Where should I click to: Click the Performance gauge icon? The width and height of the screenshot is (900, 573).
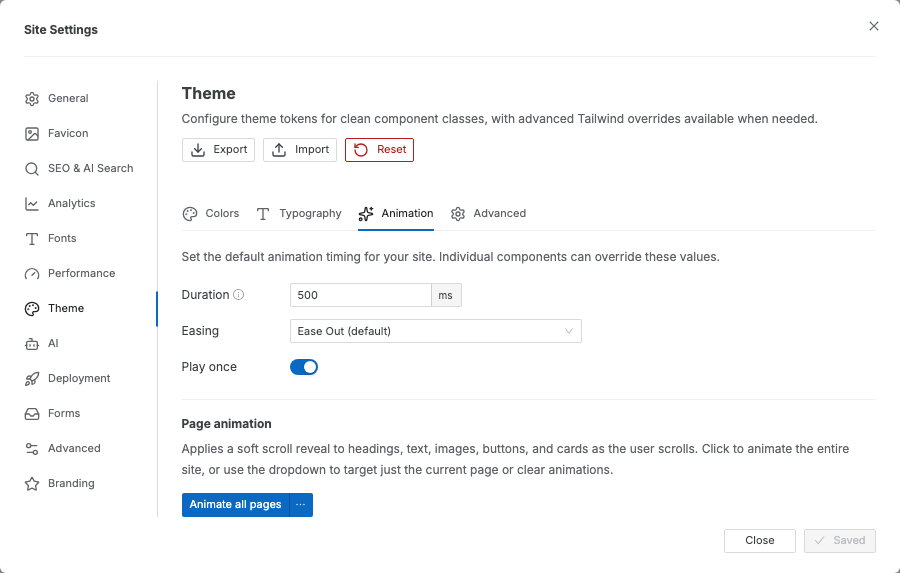pyautogui.click(x=32, y=274)
